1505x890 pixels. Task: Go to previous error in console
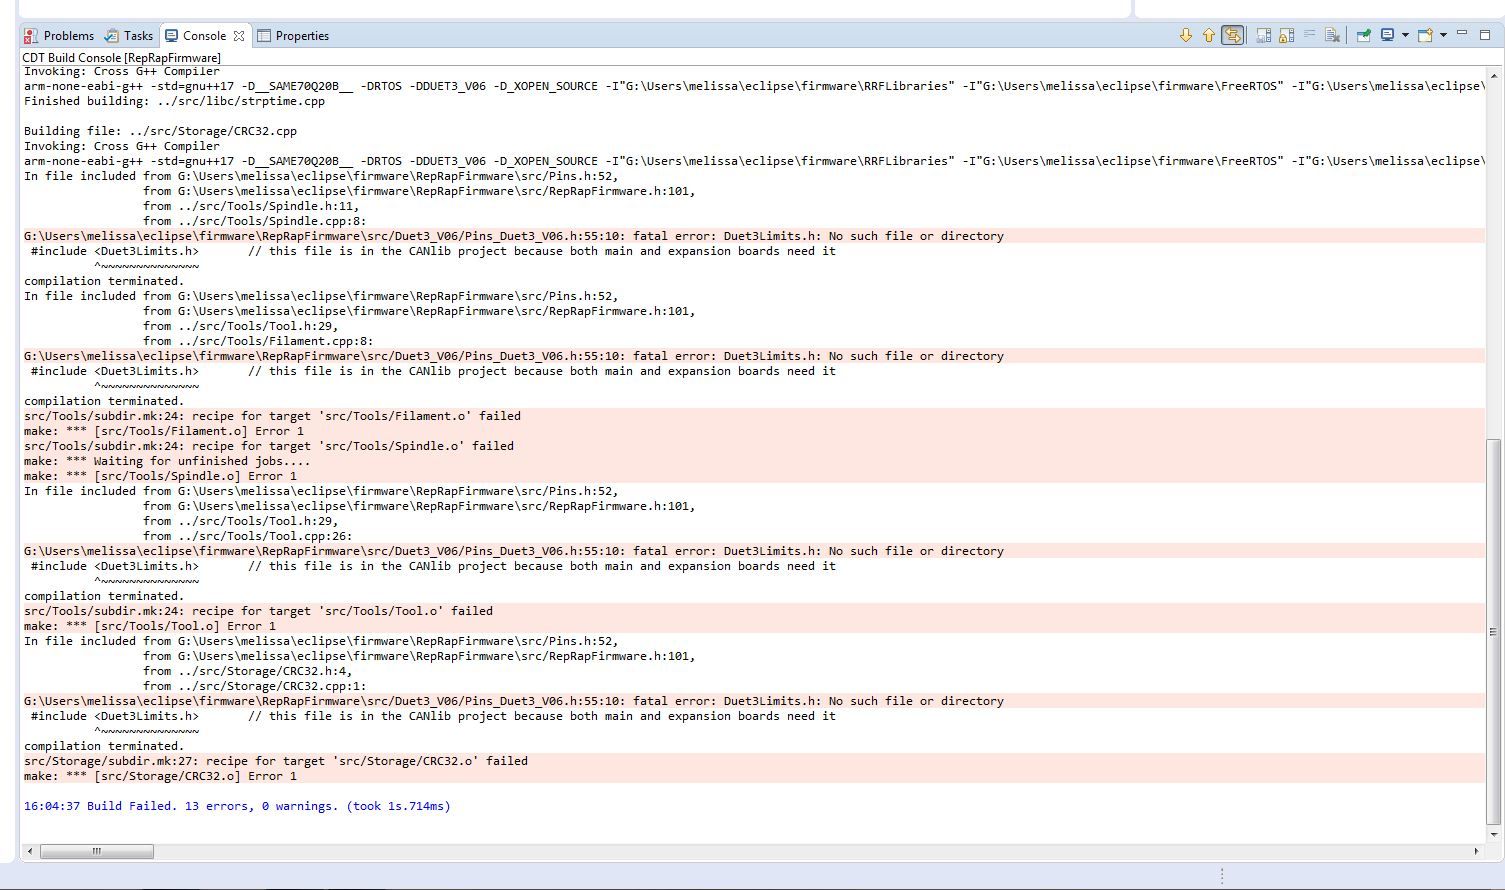coord(1209,35)
